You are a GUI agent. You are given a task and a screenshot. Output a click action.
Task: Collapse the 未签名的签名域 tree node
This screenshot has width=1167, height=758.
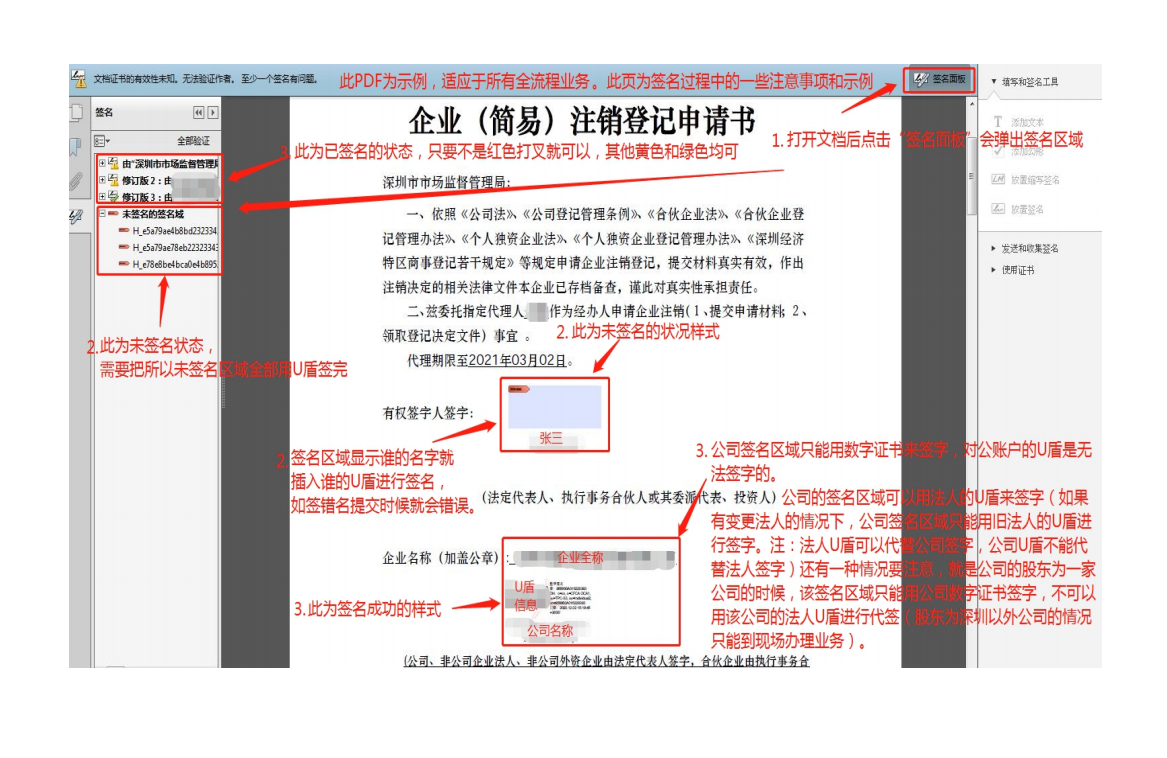pos(102,214)
